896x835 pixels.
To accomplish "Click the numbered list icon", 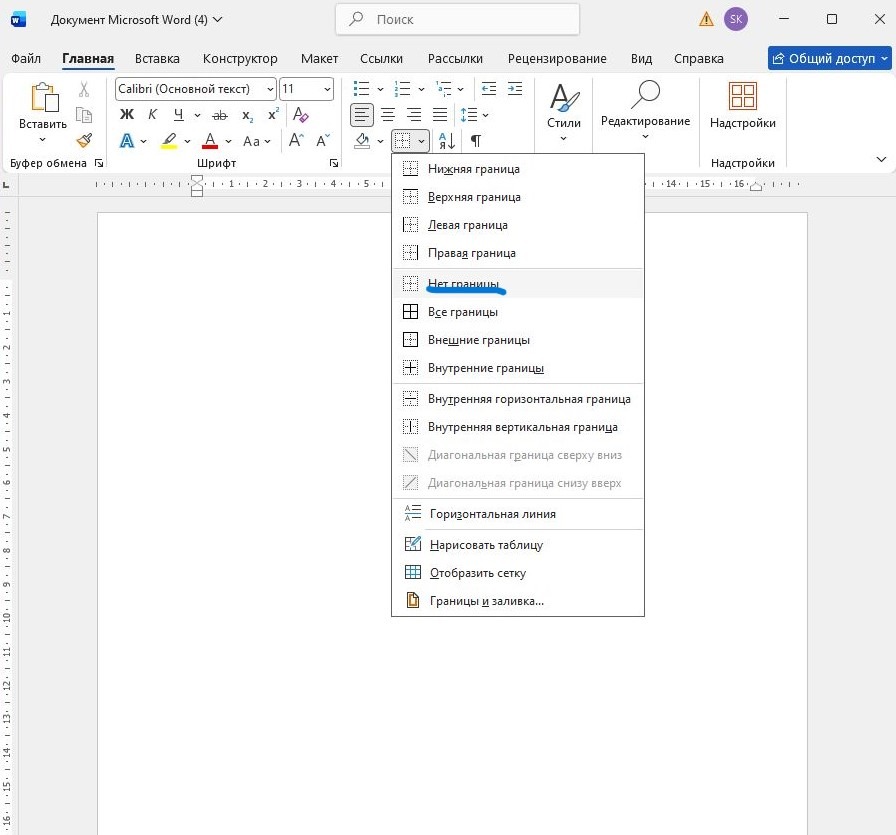I will pos(402,89).
